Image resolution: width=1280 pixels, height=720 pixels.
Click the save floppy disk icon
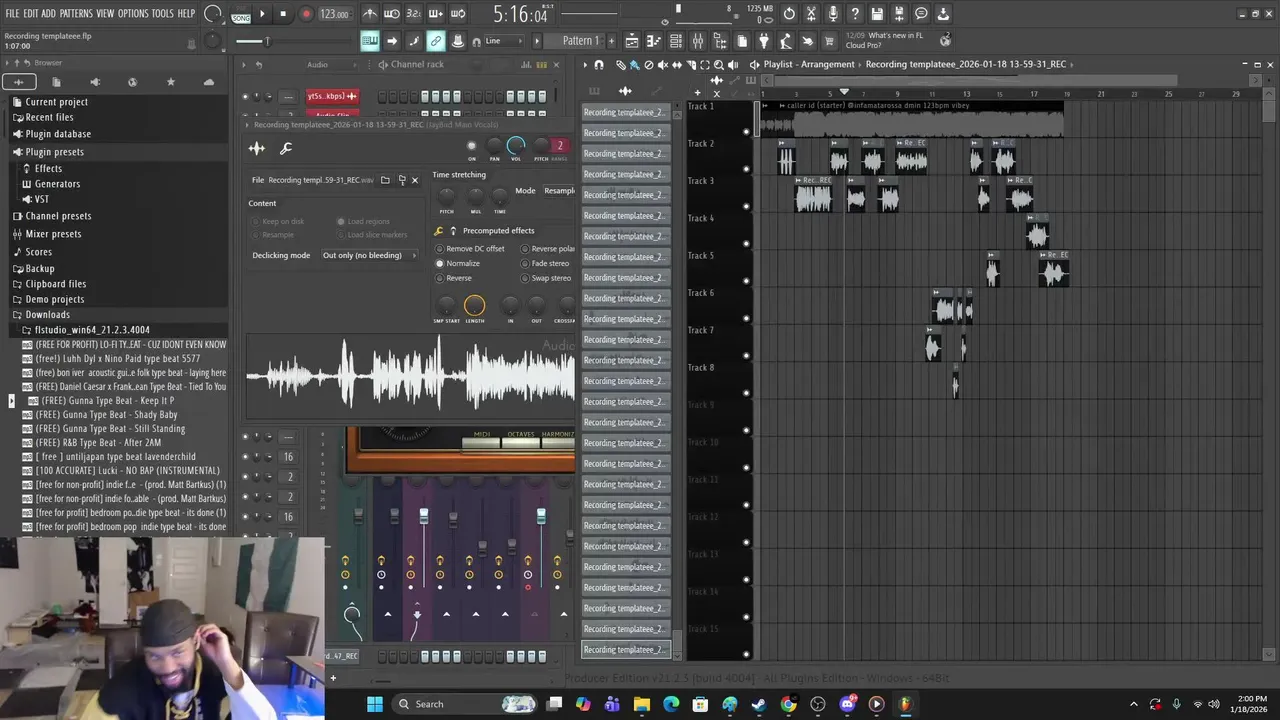(x=877, y=14)
